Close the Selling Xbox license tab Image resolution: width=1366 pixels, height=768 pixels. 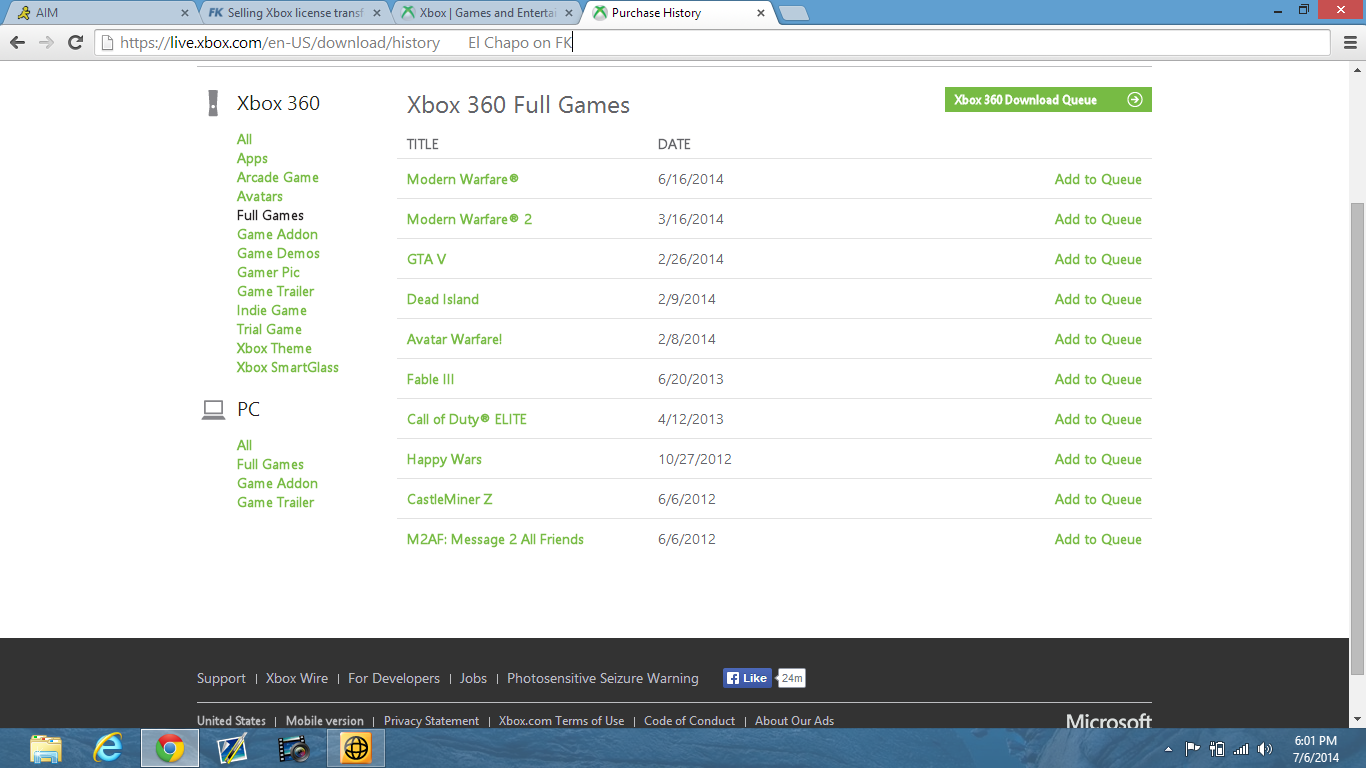click(x=377, y=13)
